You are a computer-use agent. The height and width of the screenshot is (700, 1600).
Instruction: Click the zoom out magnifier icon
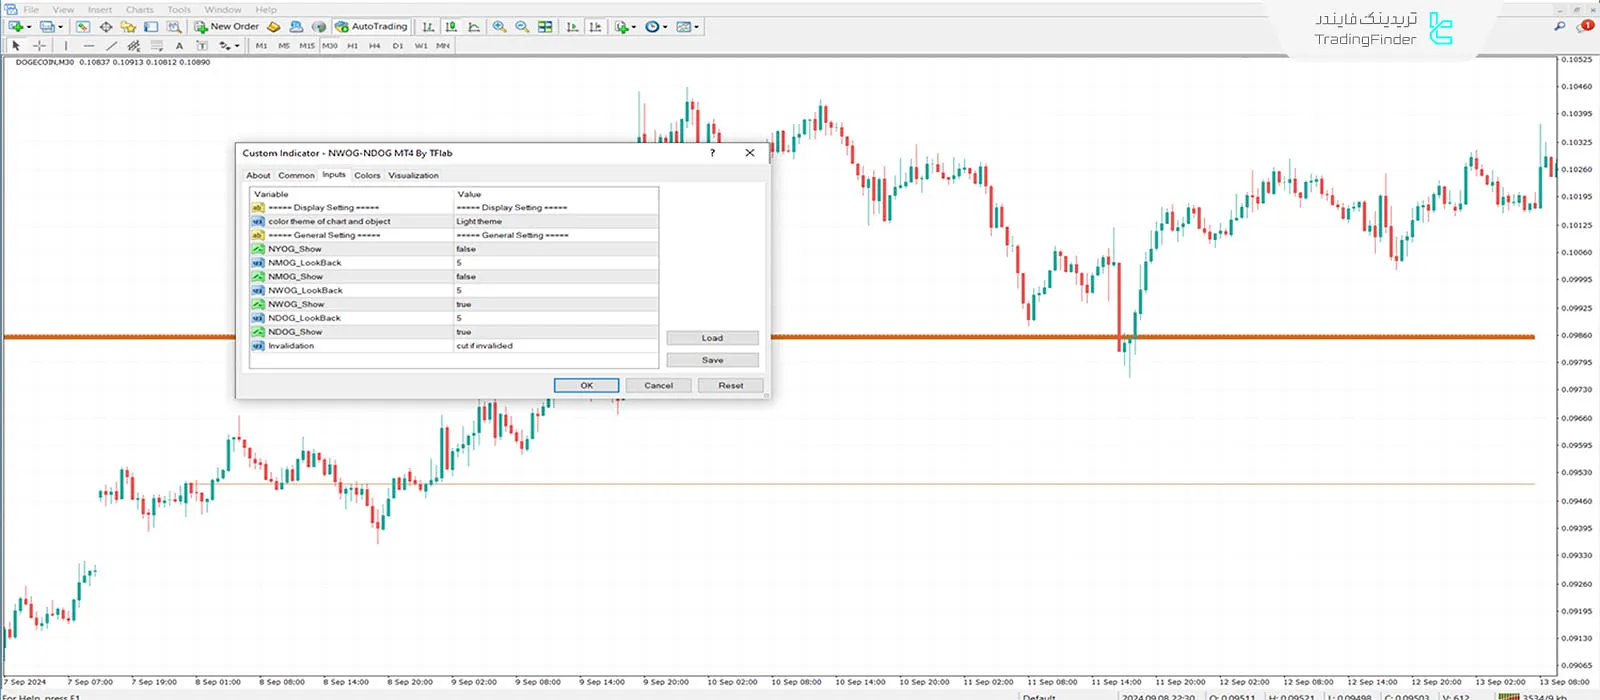[x=522, y=27]
